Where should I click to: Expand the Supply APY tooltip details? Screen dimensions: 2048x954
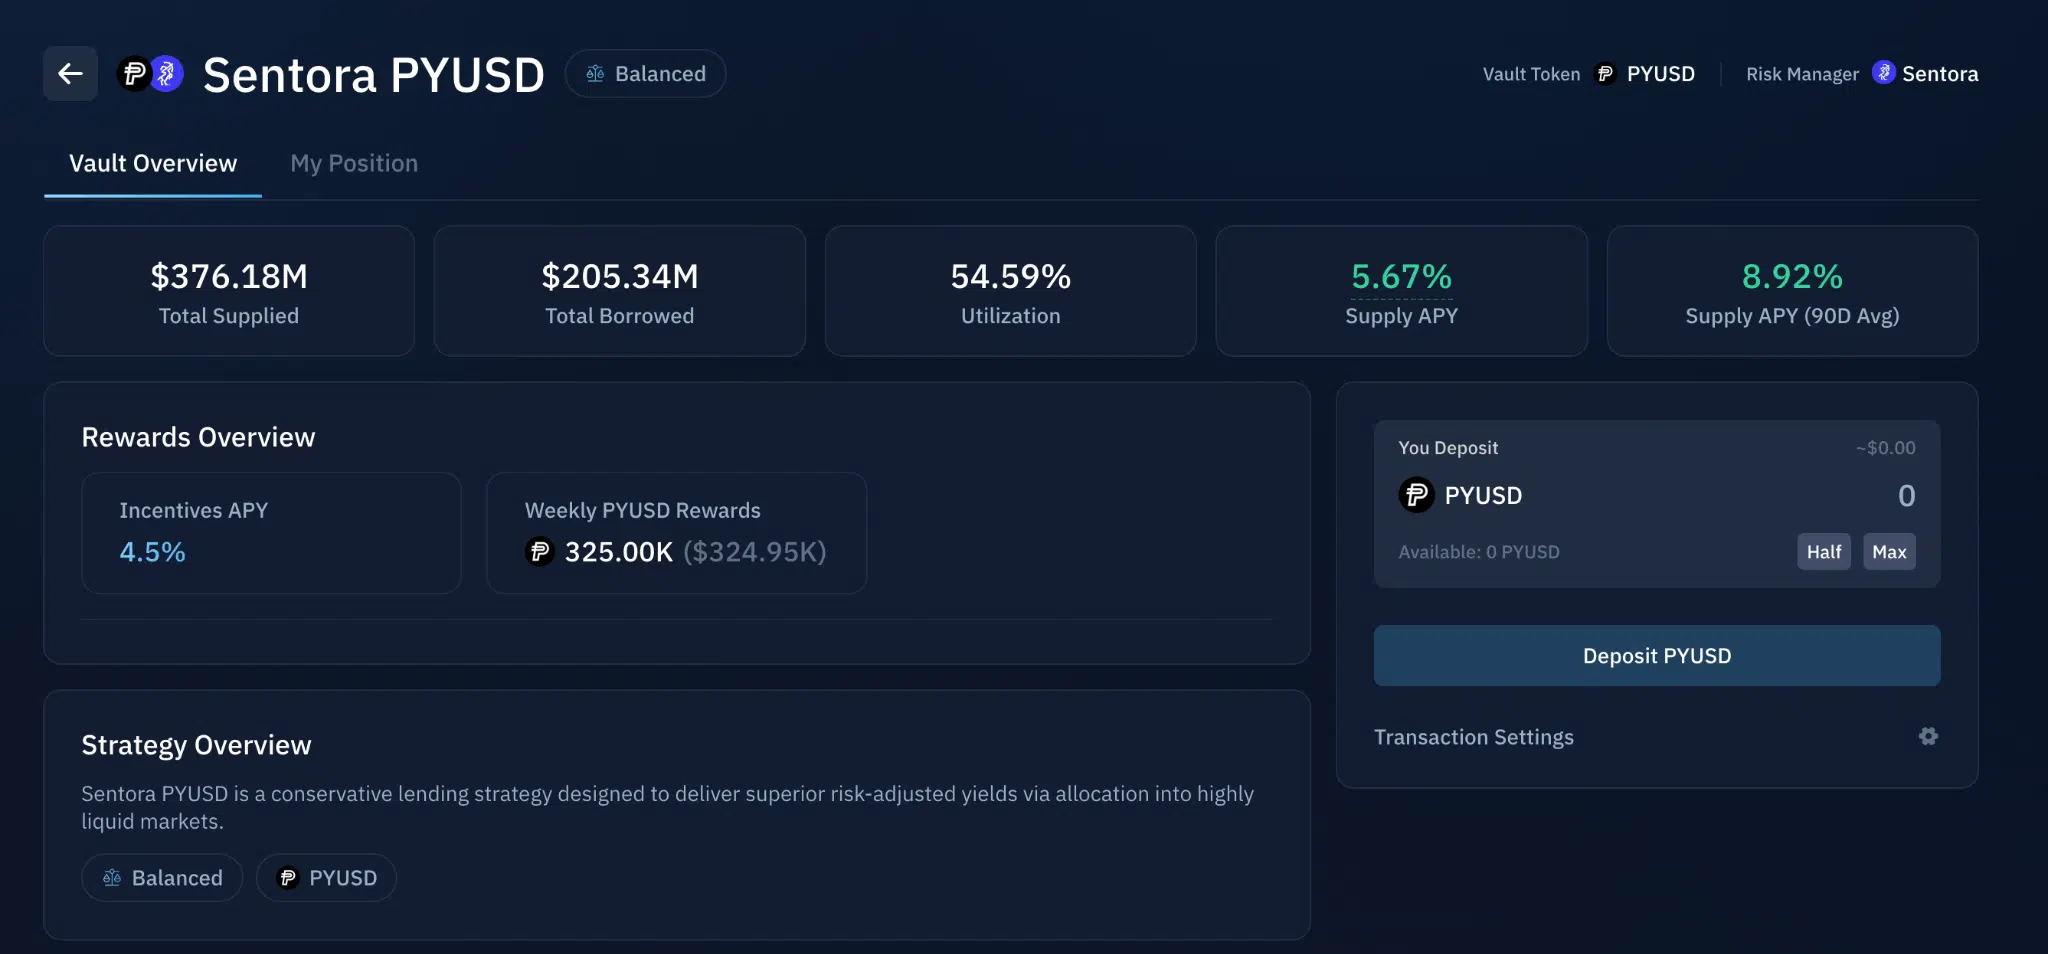pos(1400,277)
